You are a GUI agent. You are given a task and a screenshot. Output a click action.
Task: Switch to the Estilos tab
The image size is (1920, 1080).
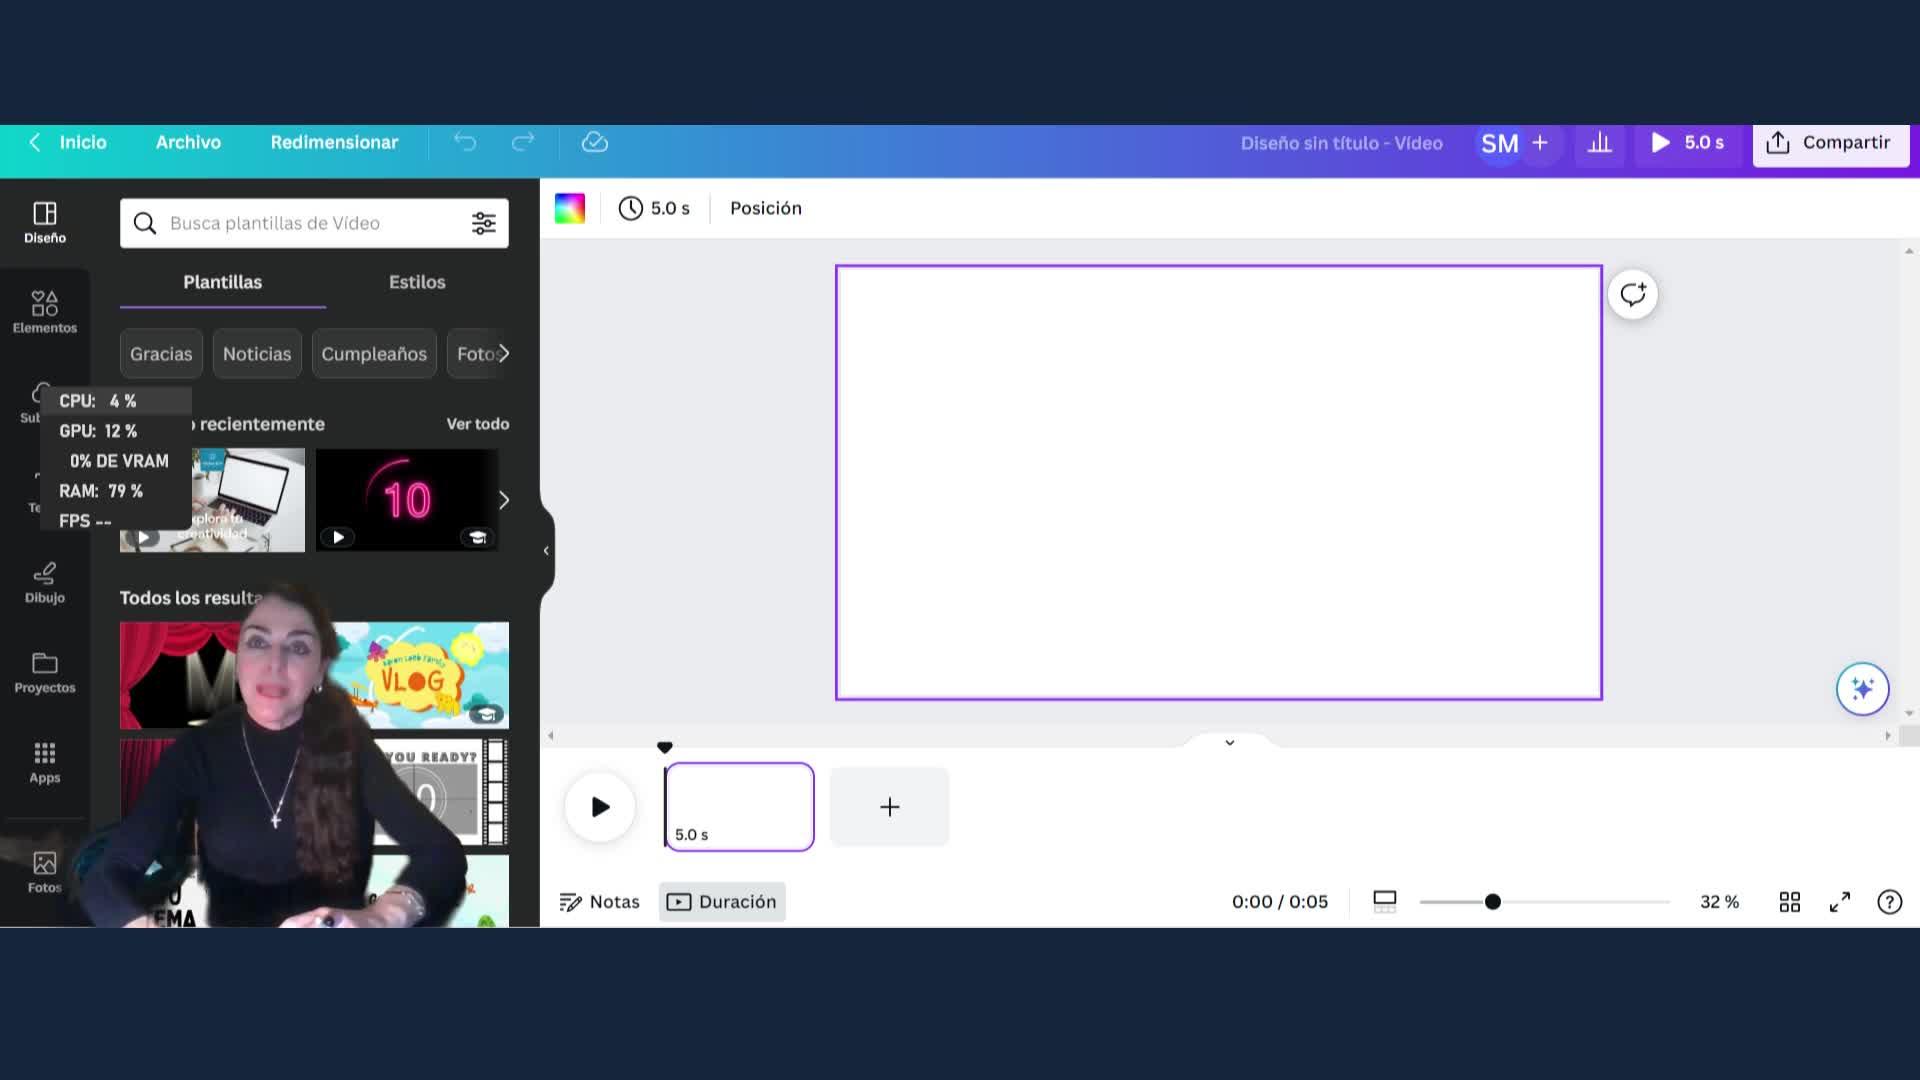point(417,282)
